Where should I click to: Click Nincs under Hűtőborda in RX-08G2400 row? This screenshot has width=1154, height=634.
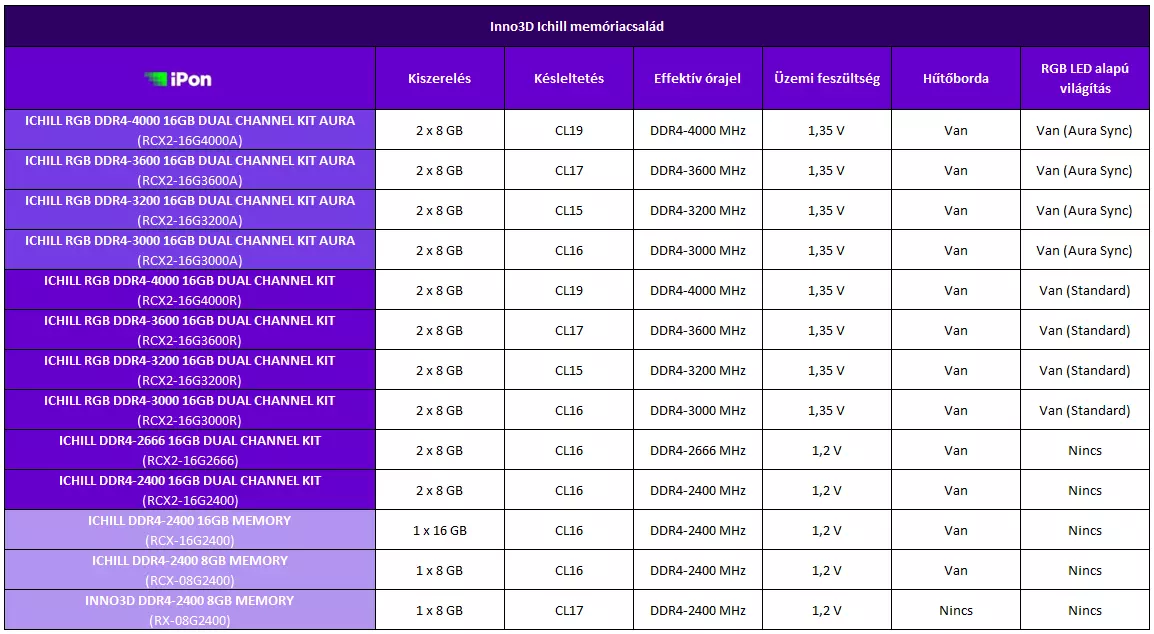[x=956, y=610]
